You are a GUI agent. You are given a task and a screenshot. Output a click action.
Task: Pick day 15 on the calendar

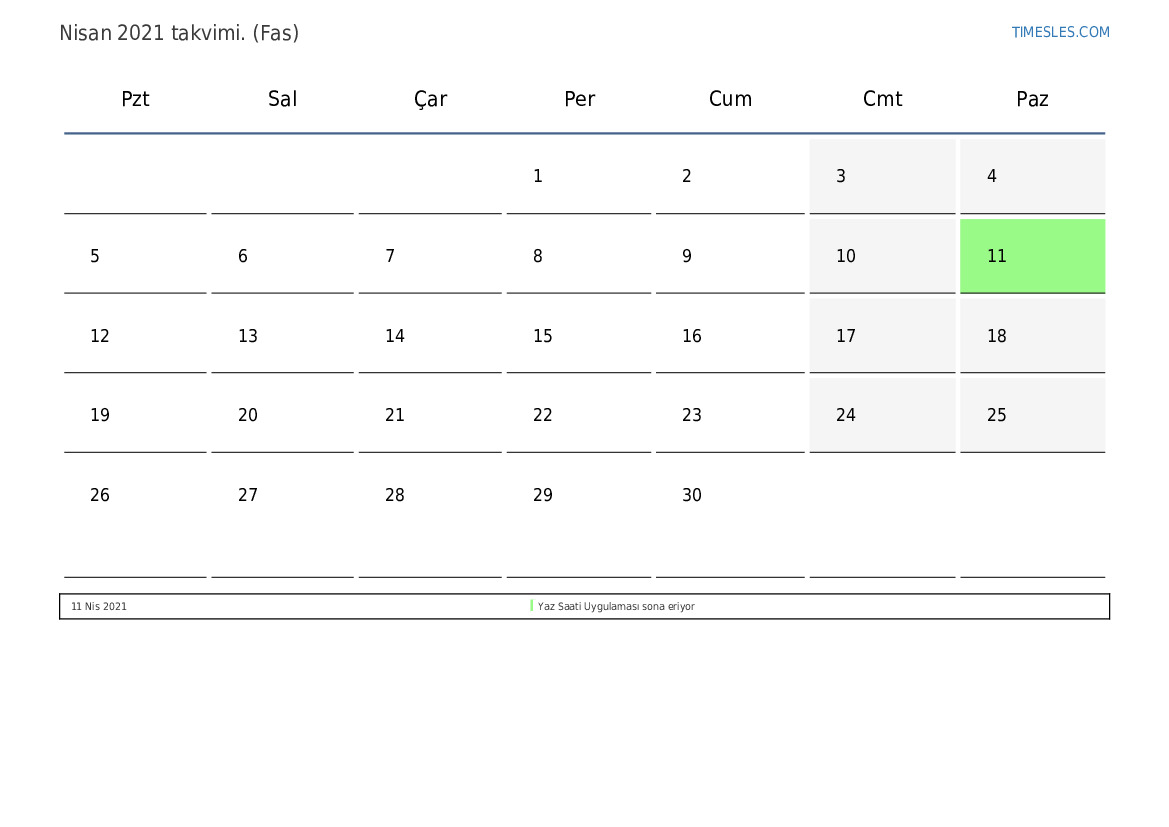pyautogui.click(x=579, y=336)
